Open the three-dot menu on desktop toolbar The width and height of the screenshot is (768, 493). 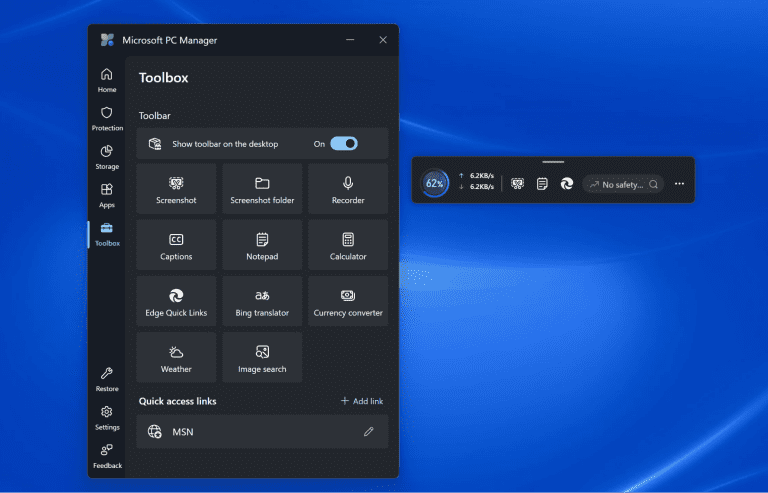tap(680, 184)
